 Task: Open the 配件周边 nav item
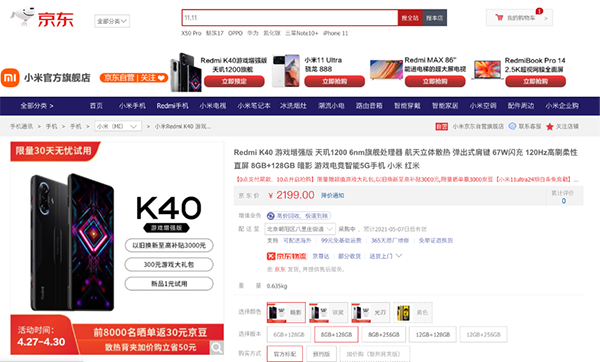pyautogui.click(x=521, y=106)
